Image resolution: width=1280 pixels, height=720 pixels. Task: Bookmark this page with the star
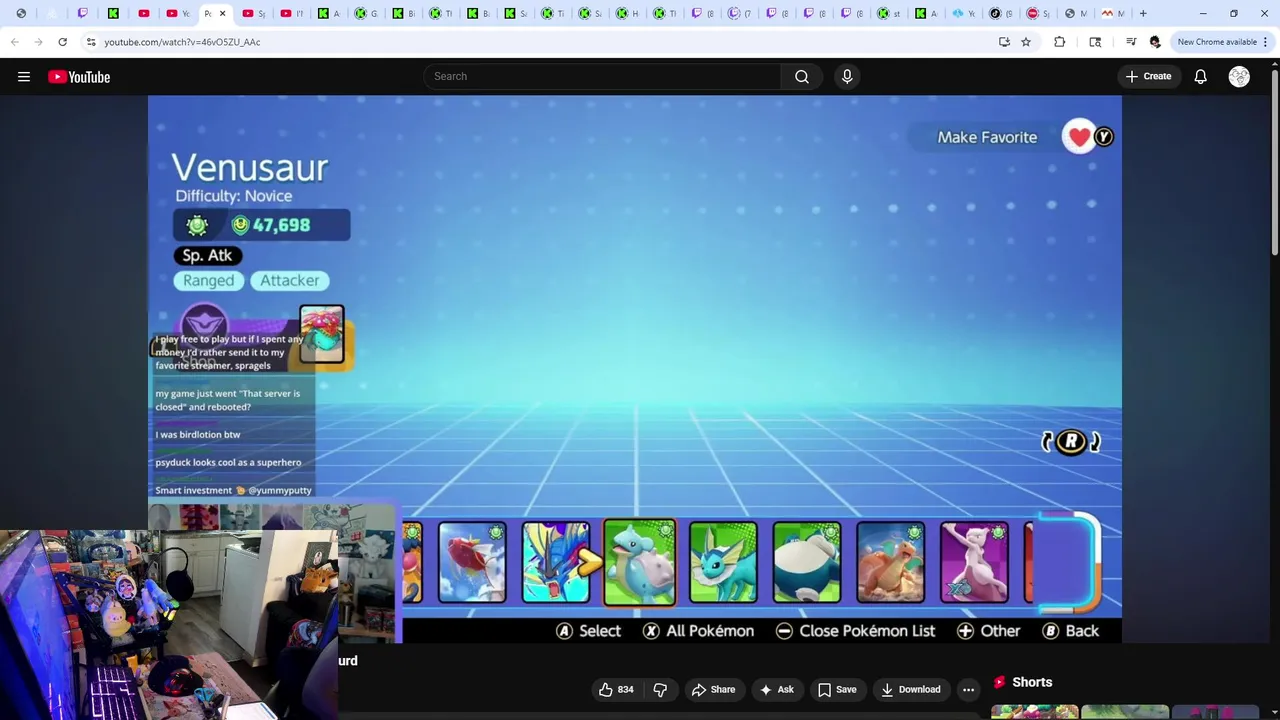[x=1026, y=42]
